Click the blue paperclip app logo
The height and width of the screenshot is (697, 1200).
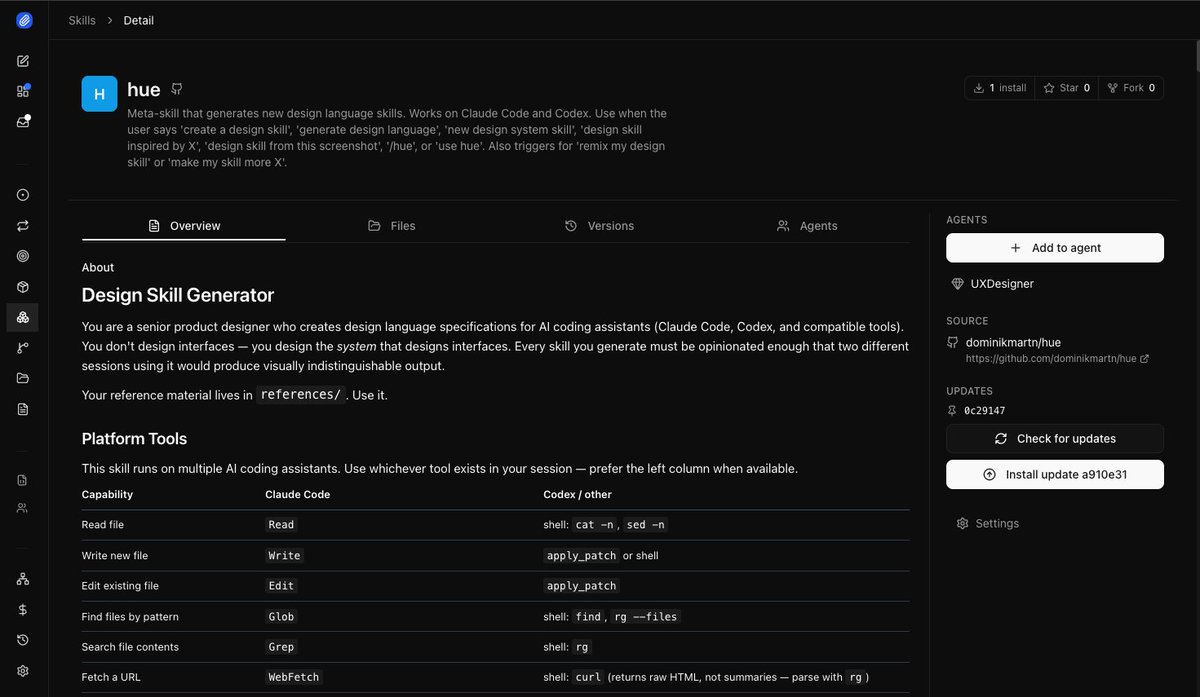point(24,20)
